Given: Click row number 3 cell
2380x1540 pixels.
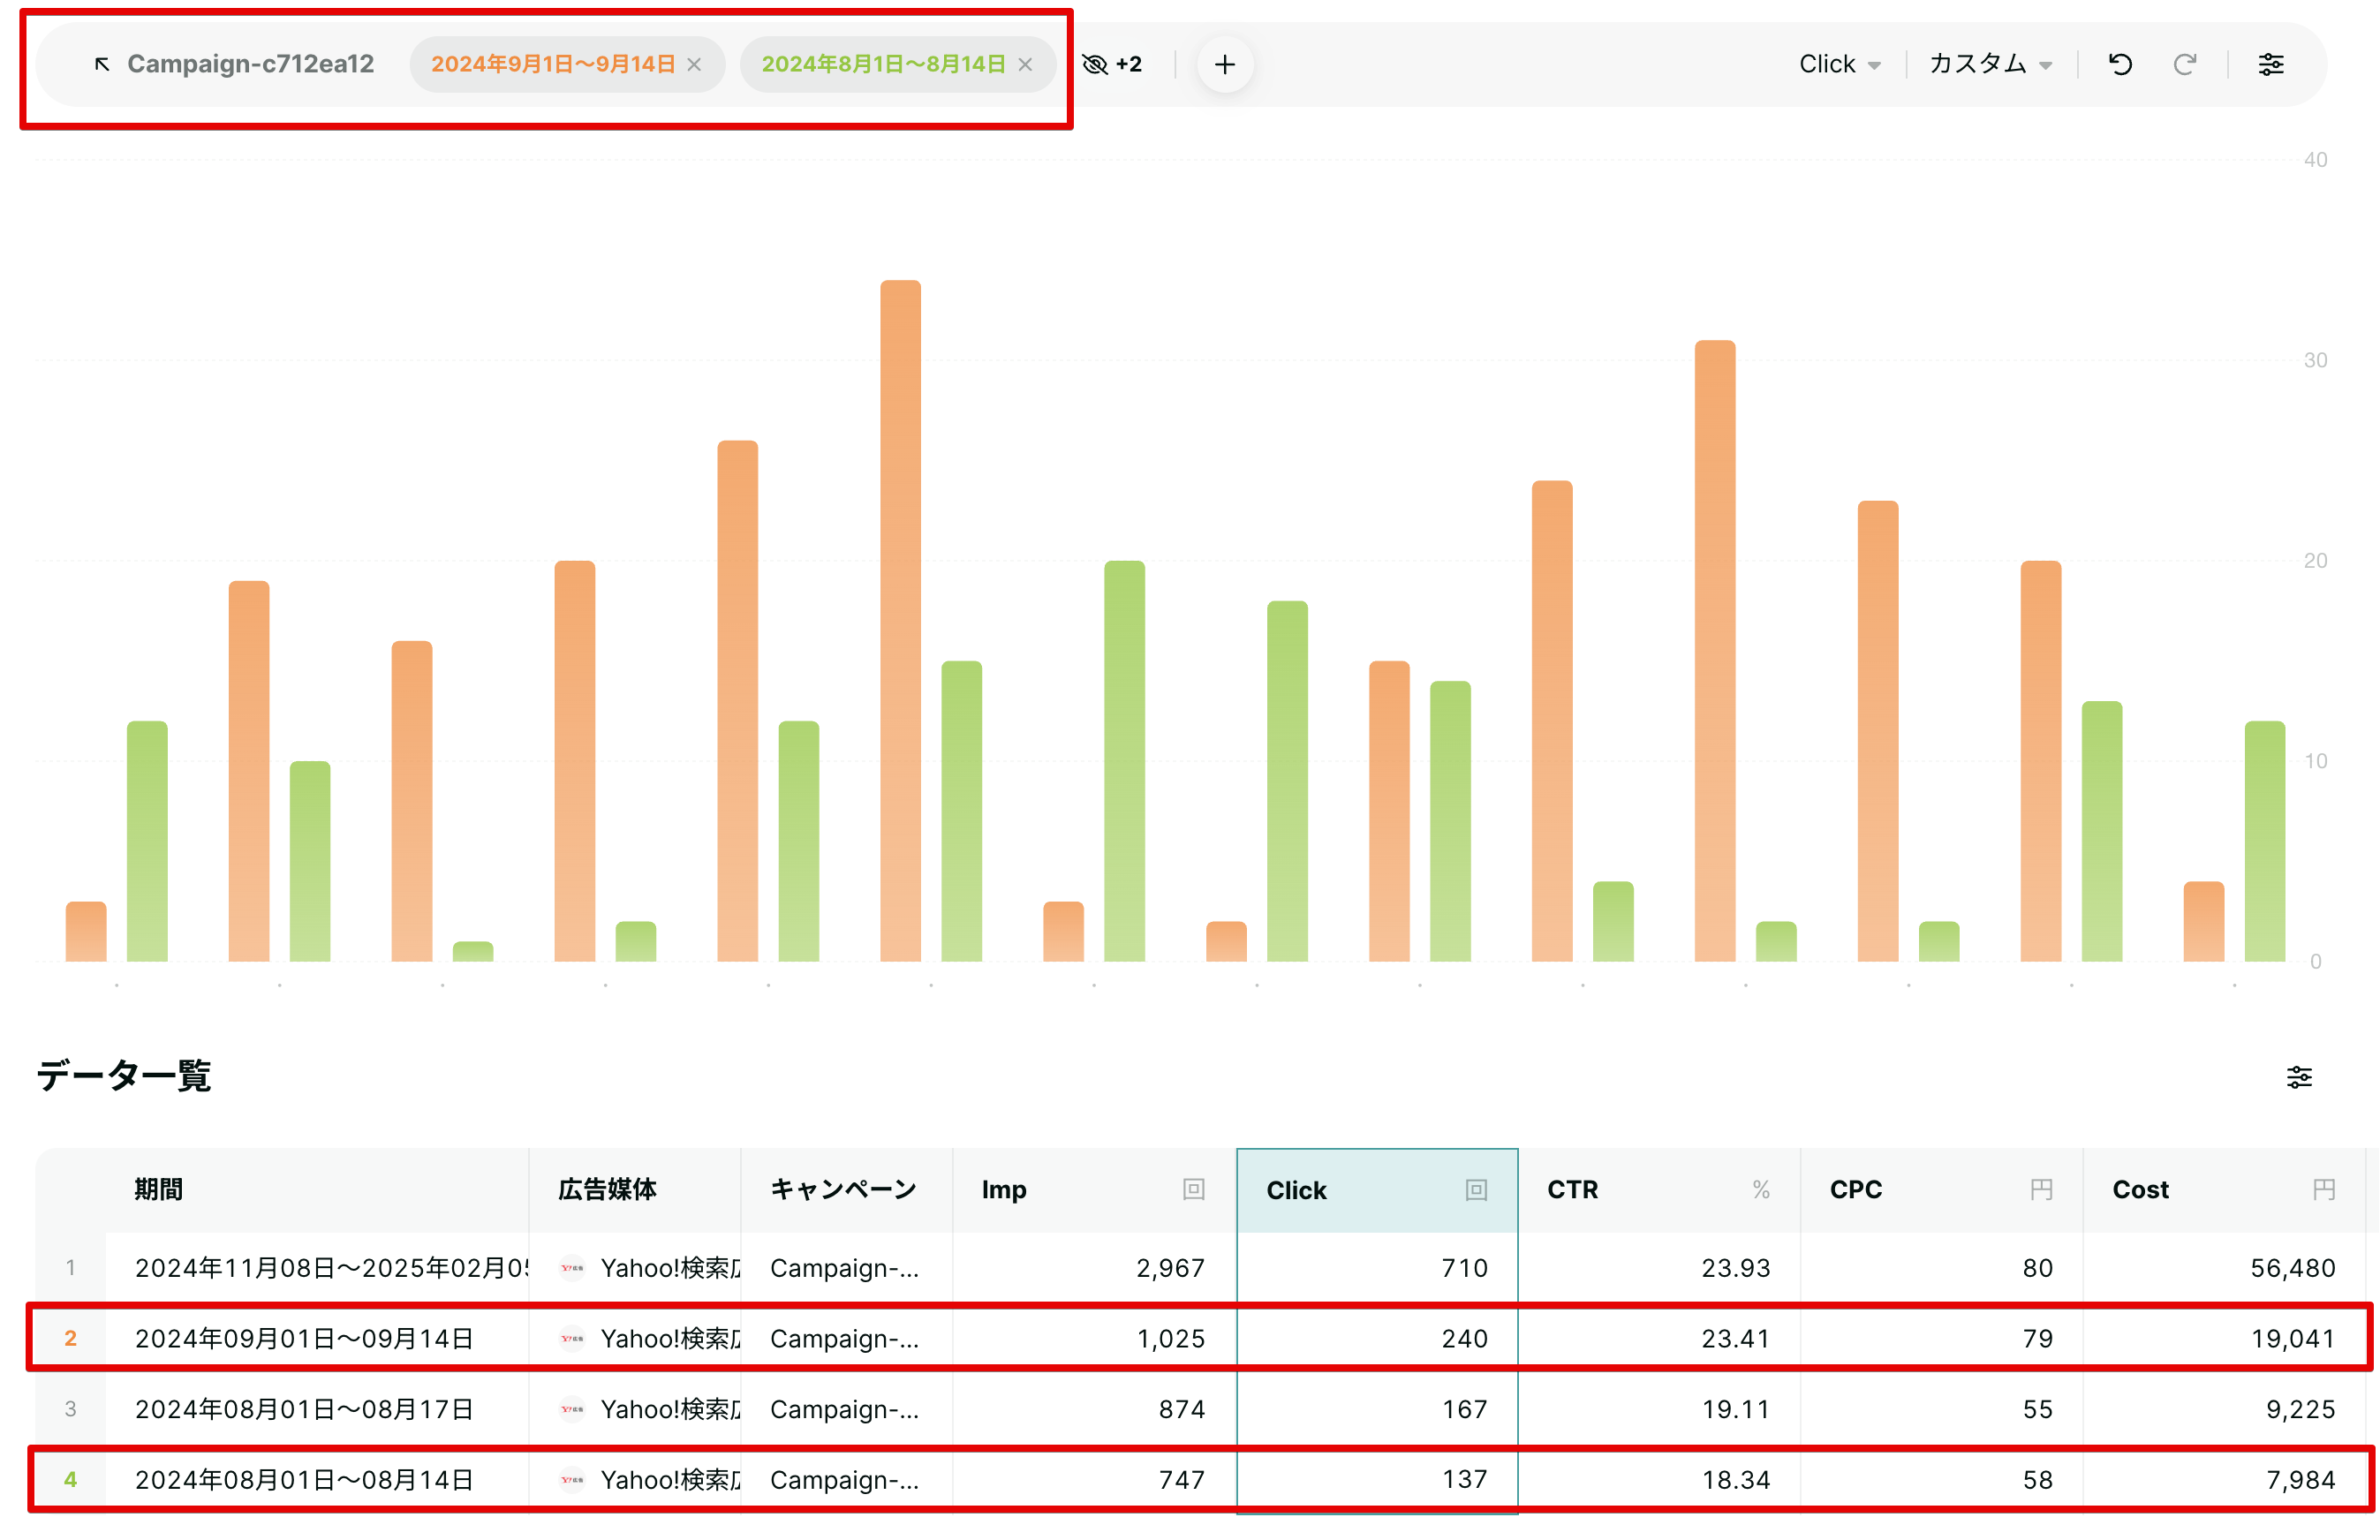Looking at the screenshot, I should (x=70, y=1409).
